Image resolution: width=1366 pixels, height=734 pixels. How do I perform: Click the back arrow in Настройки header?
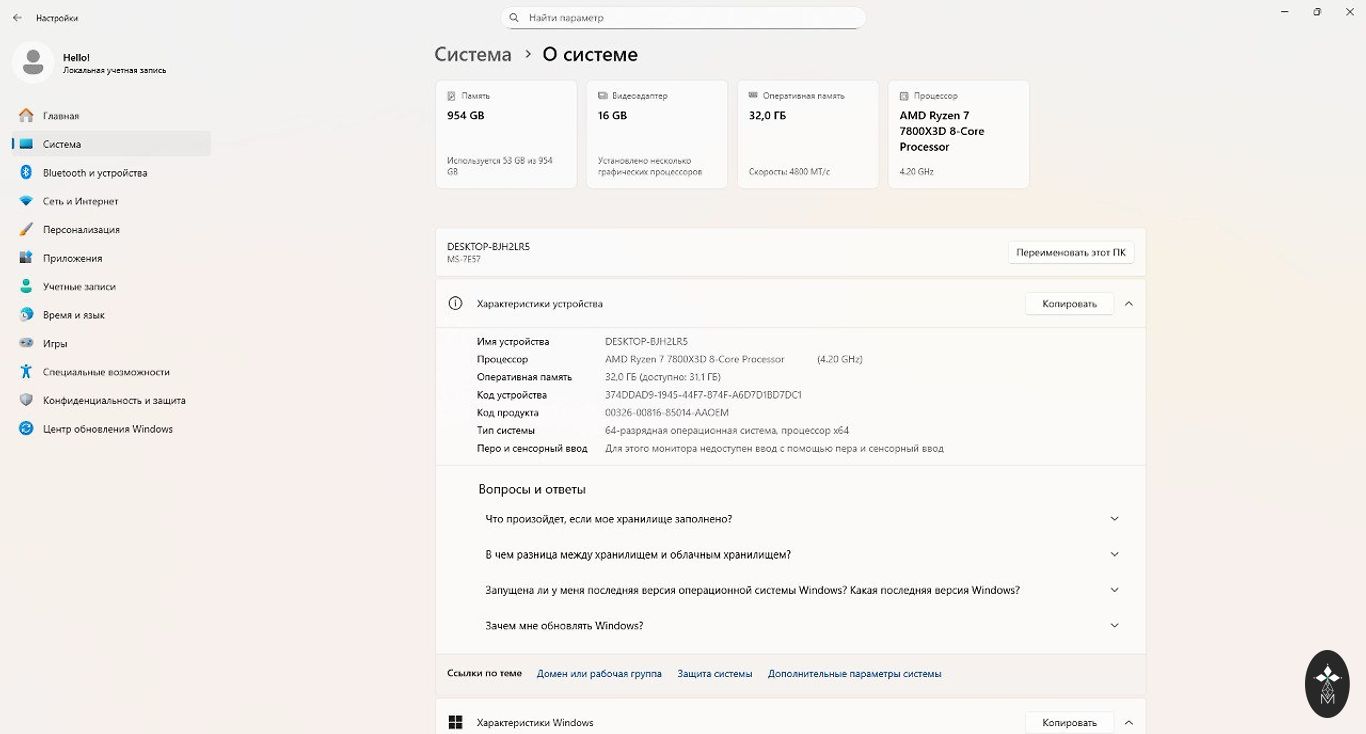click(17, 18)
